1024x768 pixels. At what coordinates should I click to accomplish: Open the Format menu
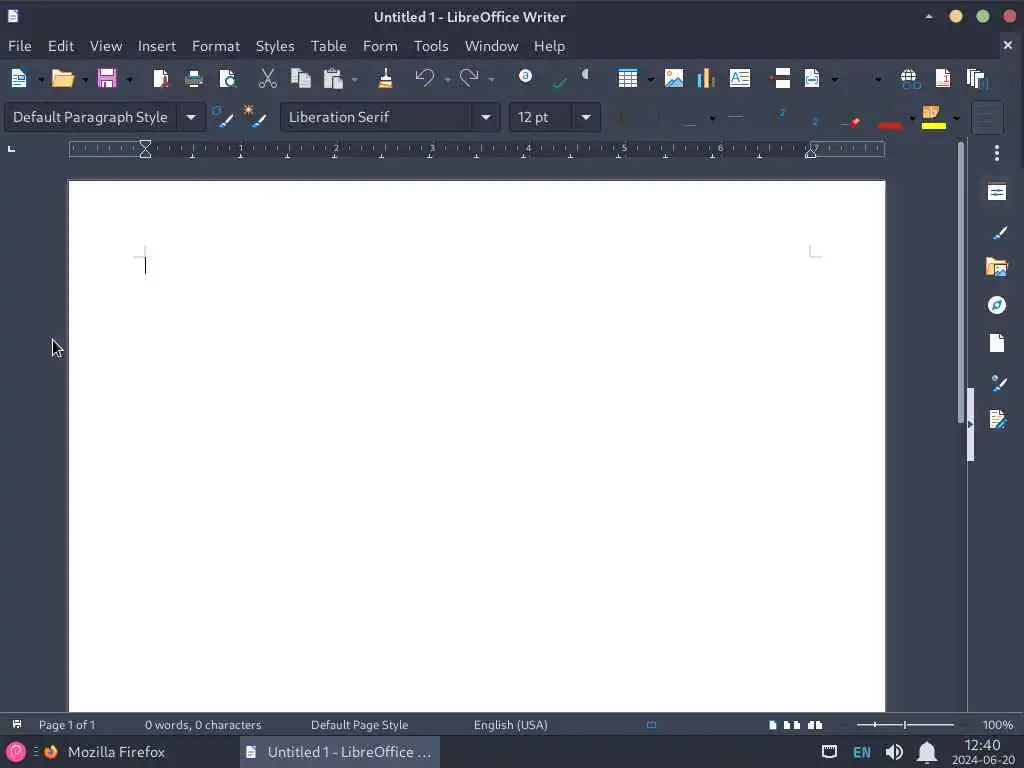point(216,46)
